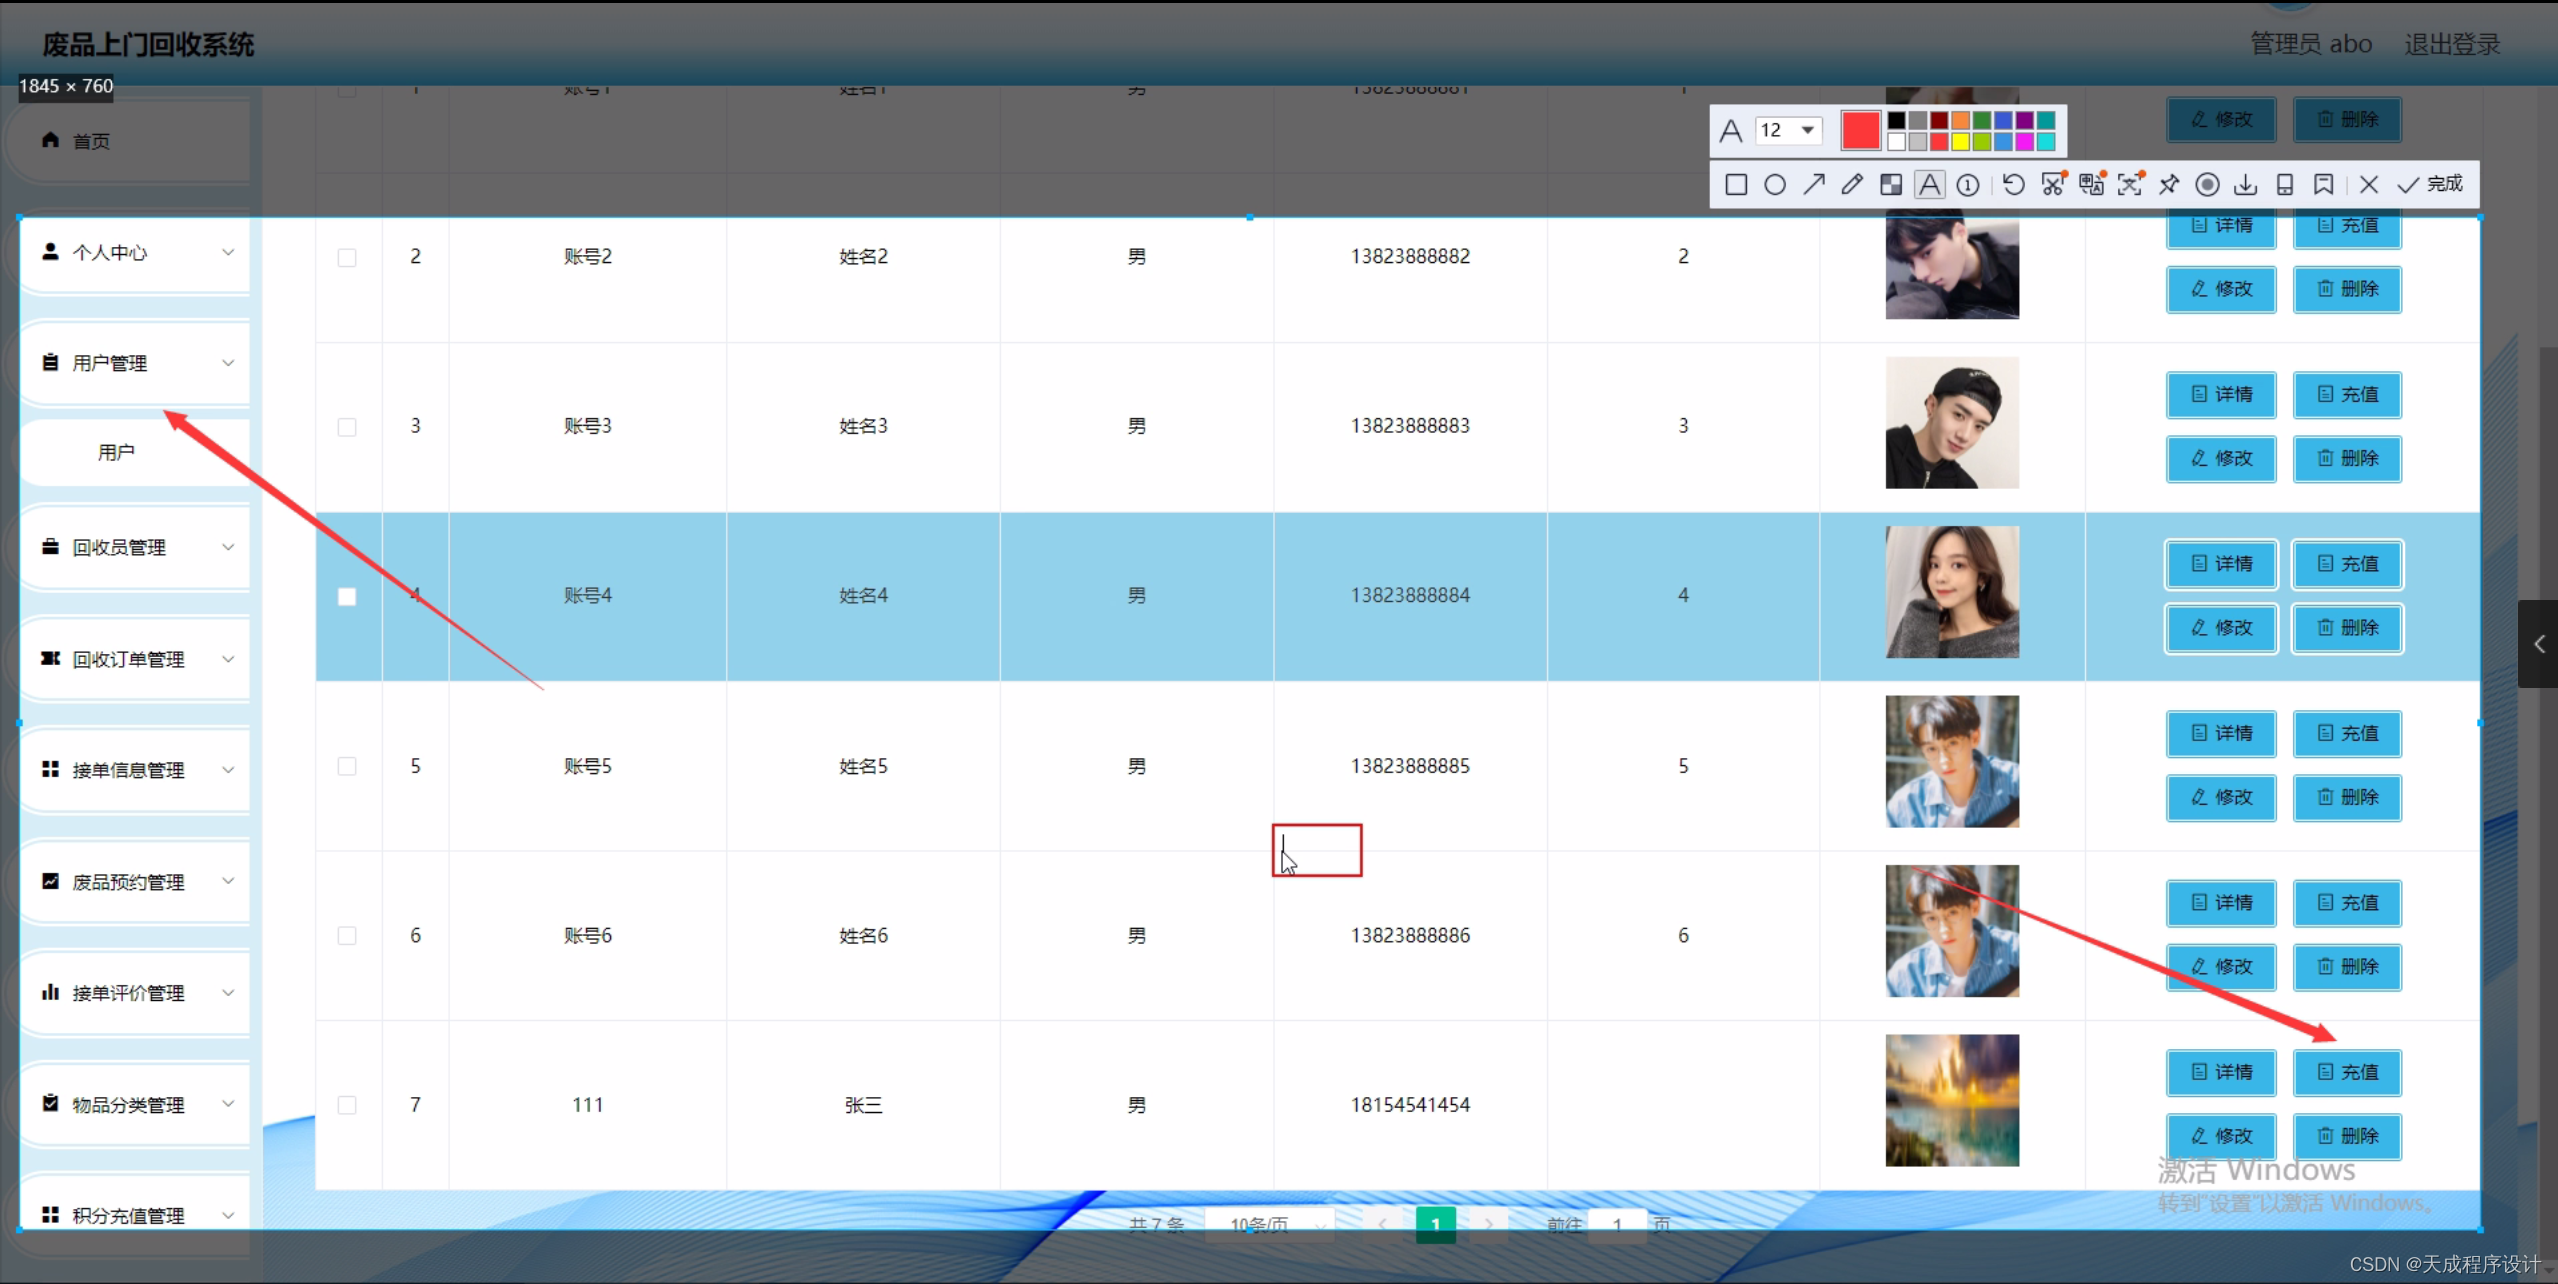The height and width of the screenshot is (1284, 2558).
Task: Pick the pencil freehand tool
Action: point(1851,185)
